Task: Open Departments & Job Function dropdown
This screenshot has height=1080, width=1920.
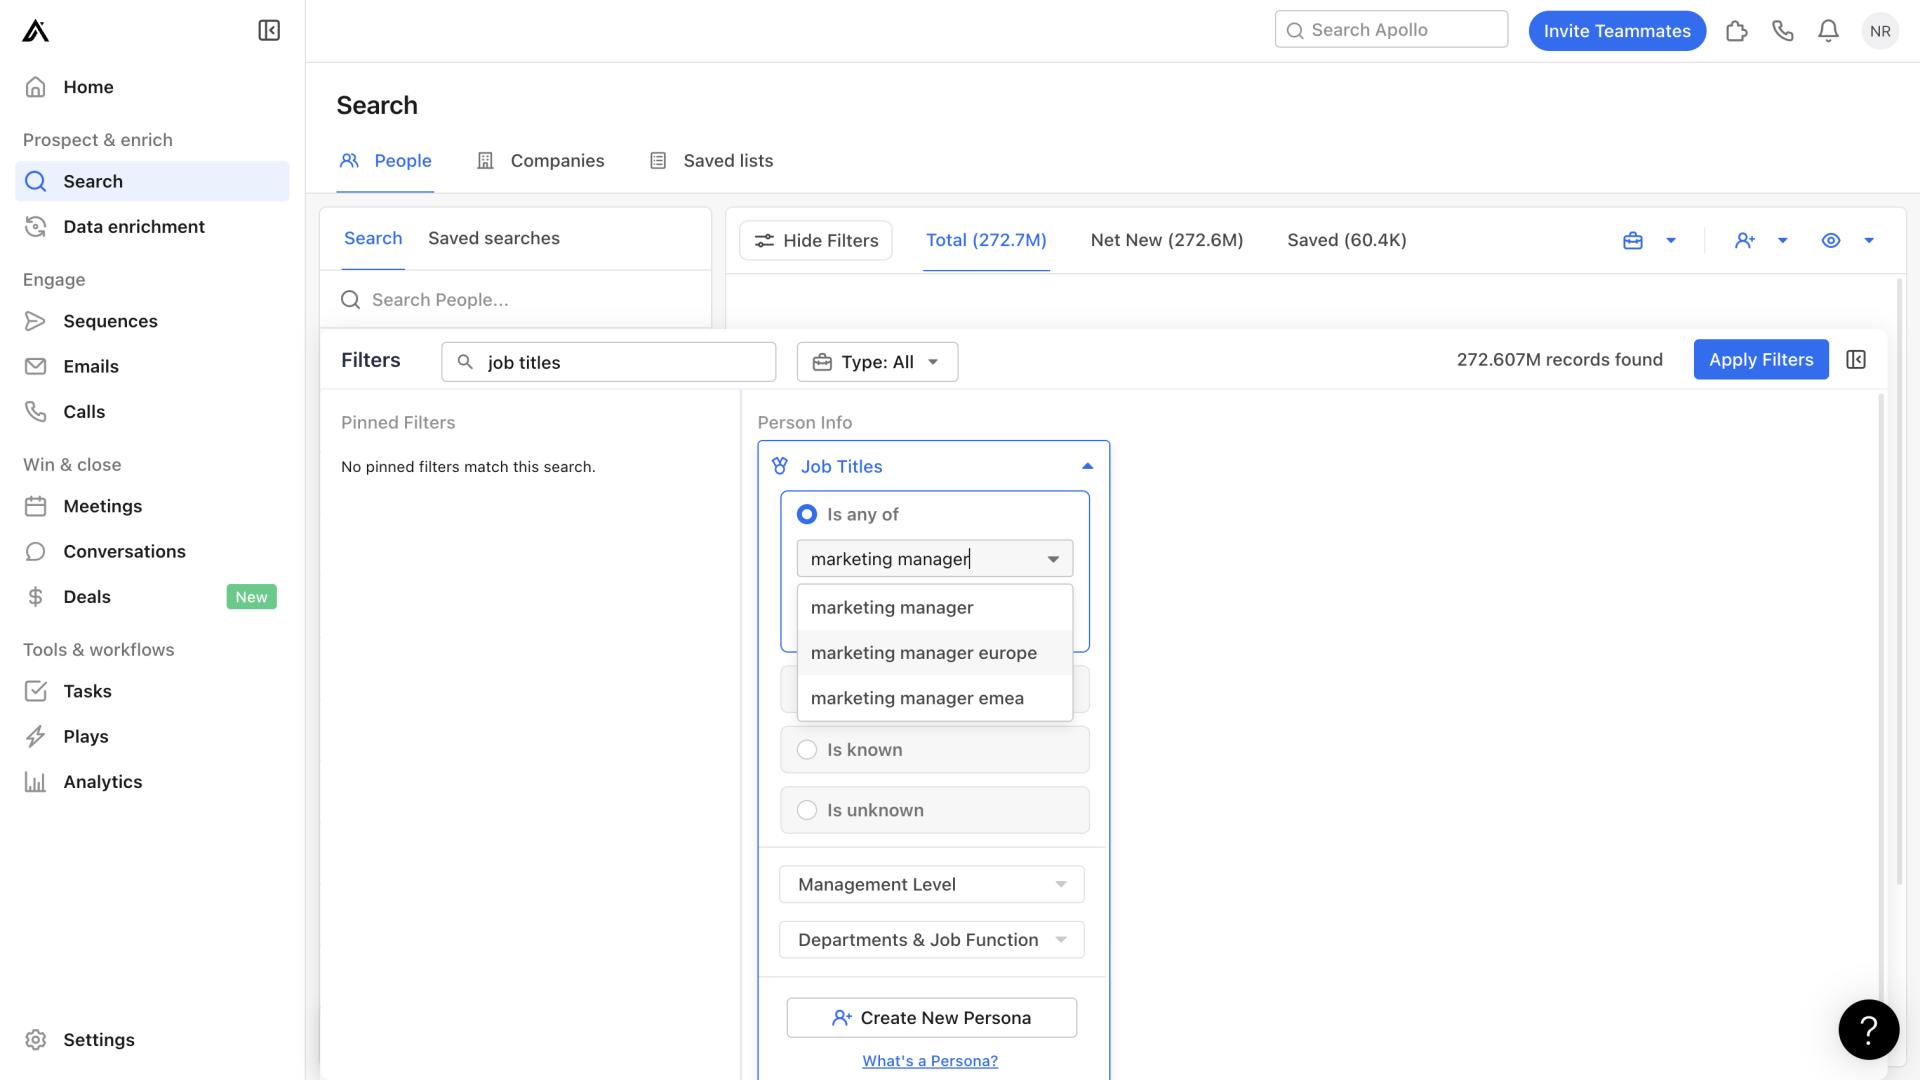Action: [x=932, y=940]
